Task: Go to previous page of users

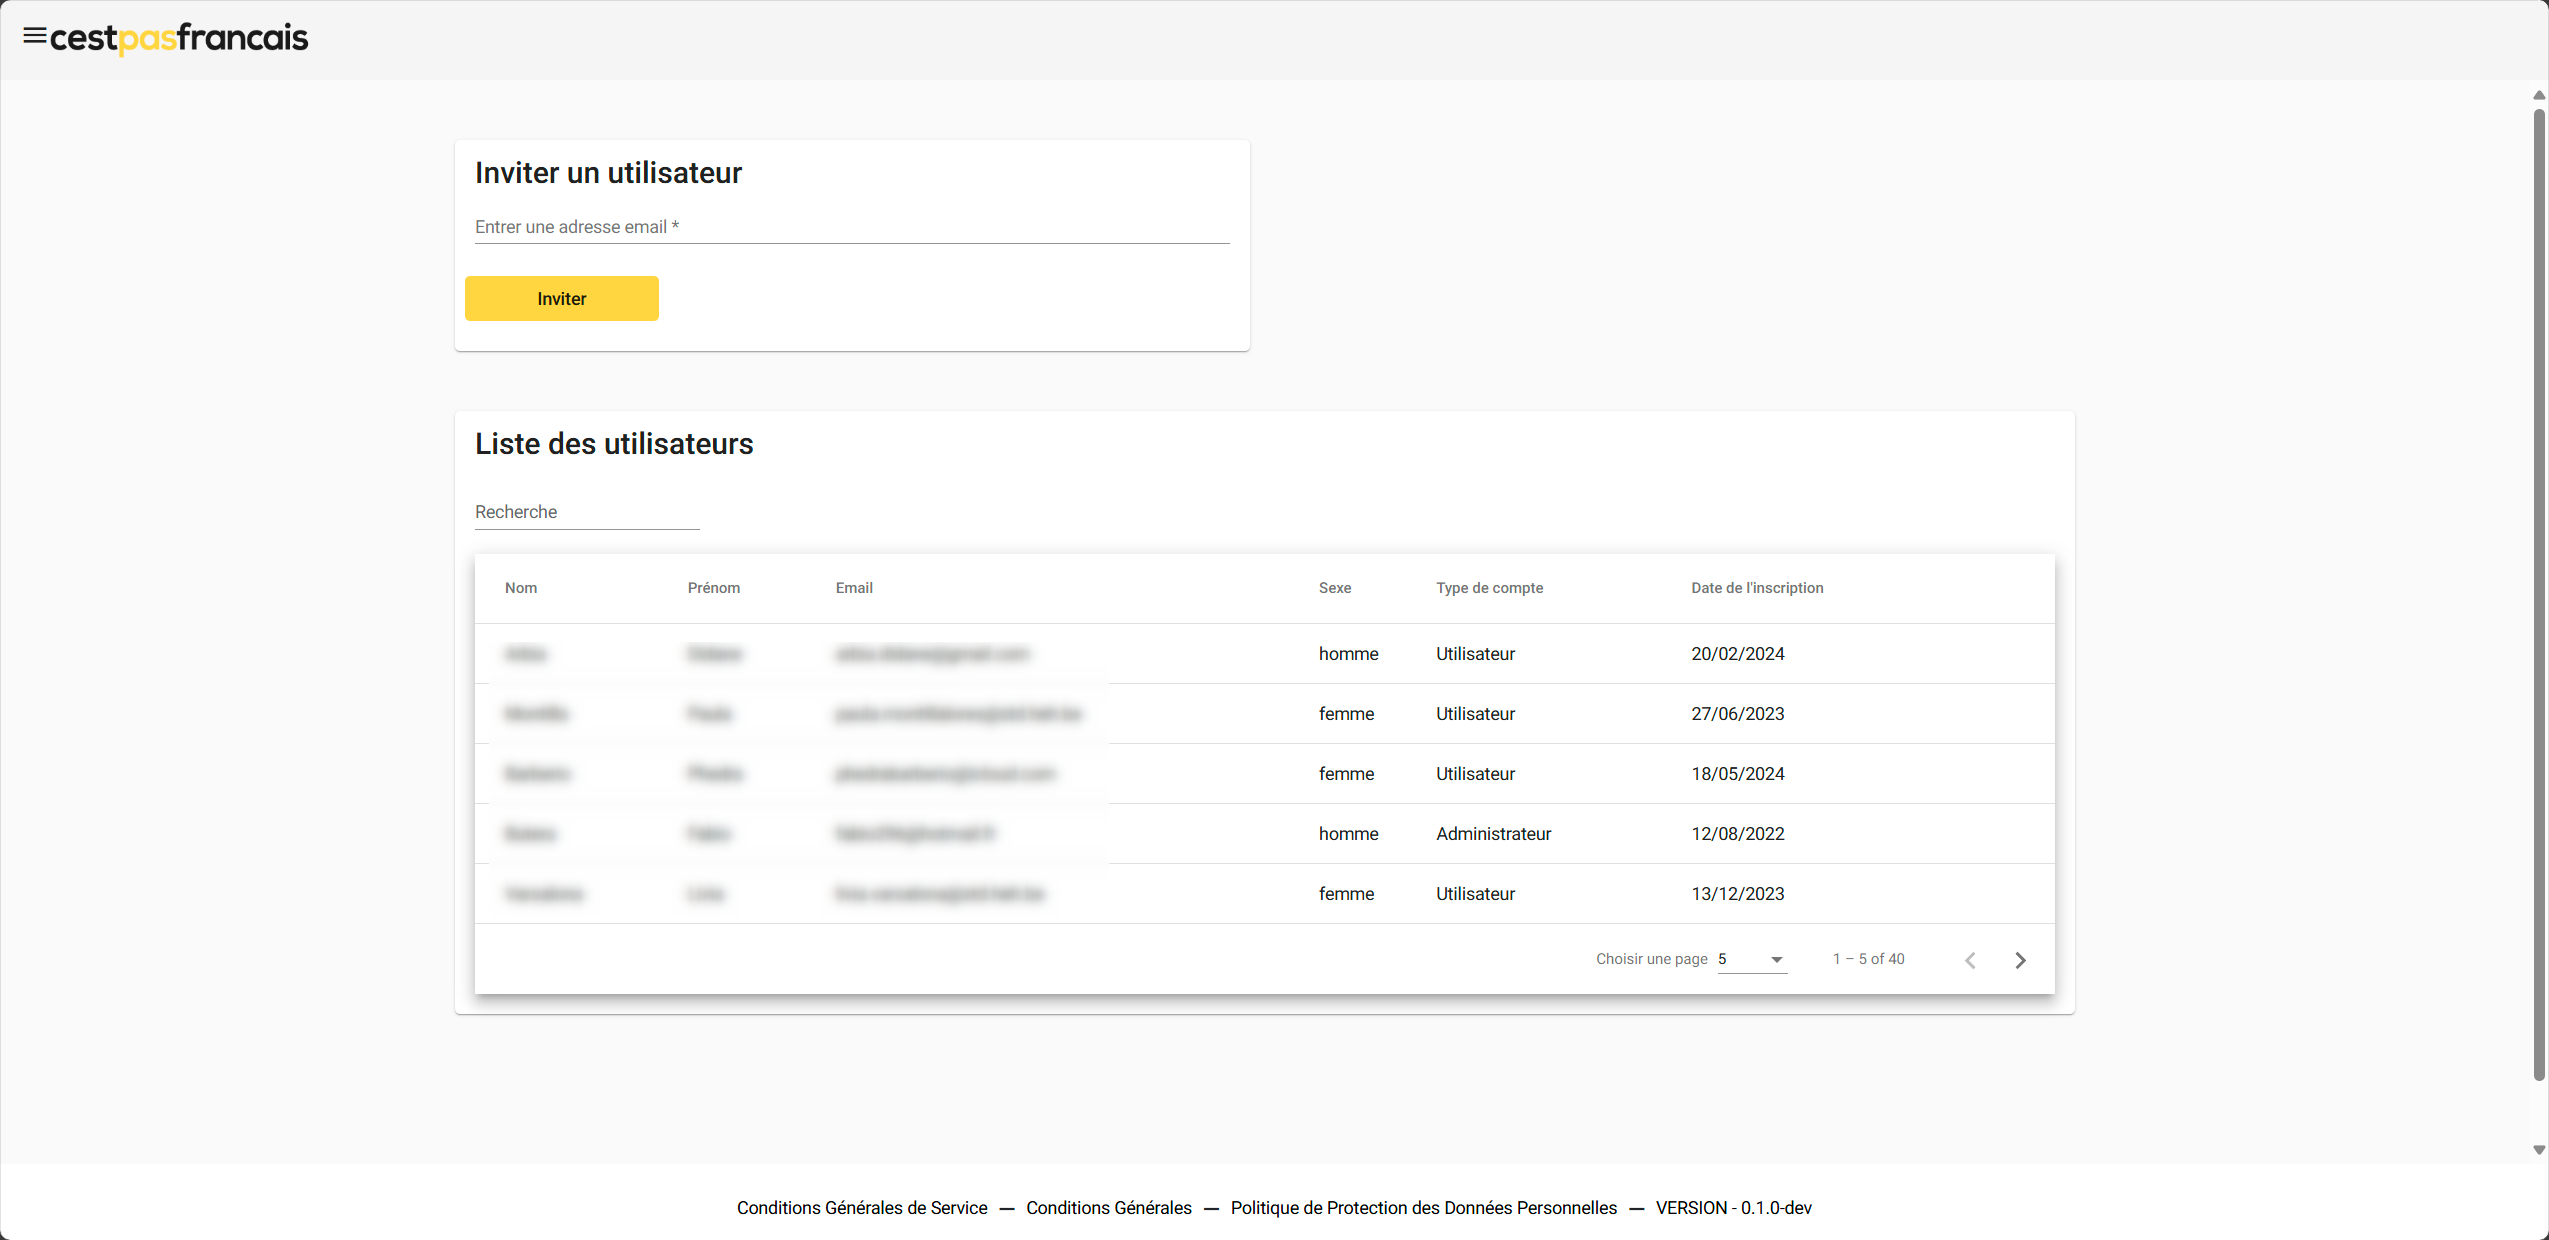Action: 1970,960
